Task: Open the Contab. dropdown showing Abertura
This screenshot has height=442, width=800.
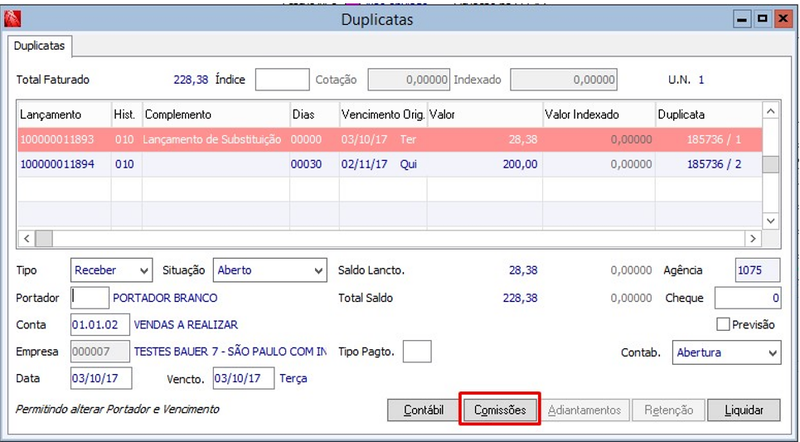Action: pos(727,353)
